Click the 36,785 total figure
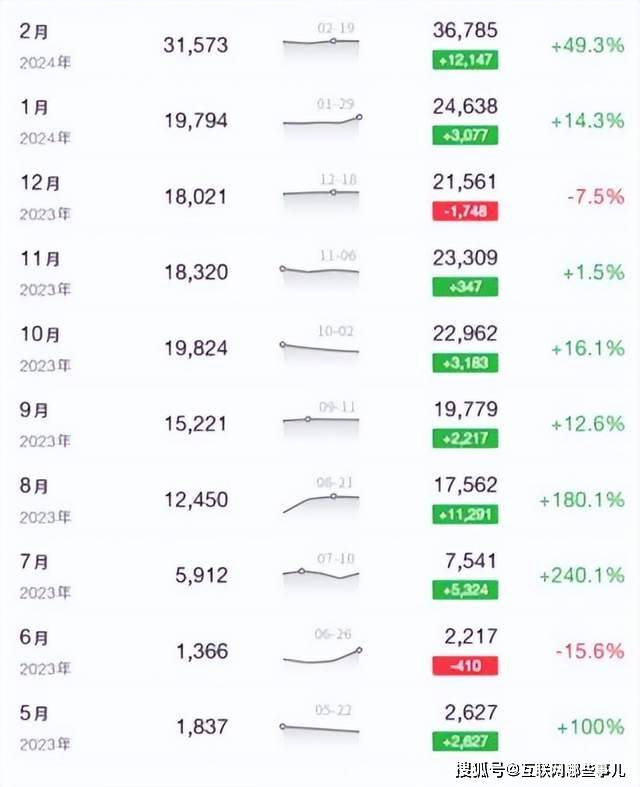Image resolution: width=640 pixels, height=787 pixels. (465, 30)
